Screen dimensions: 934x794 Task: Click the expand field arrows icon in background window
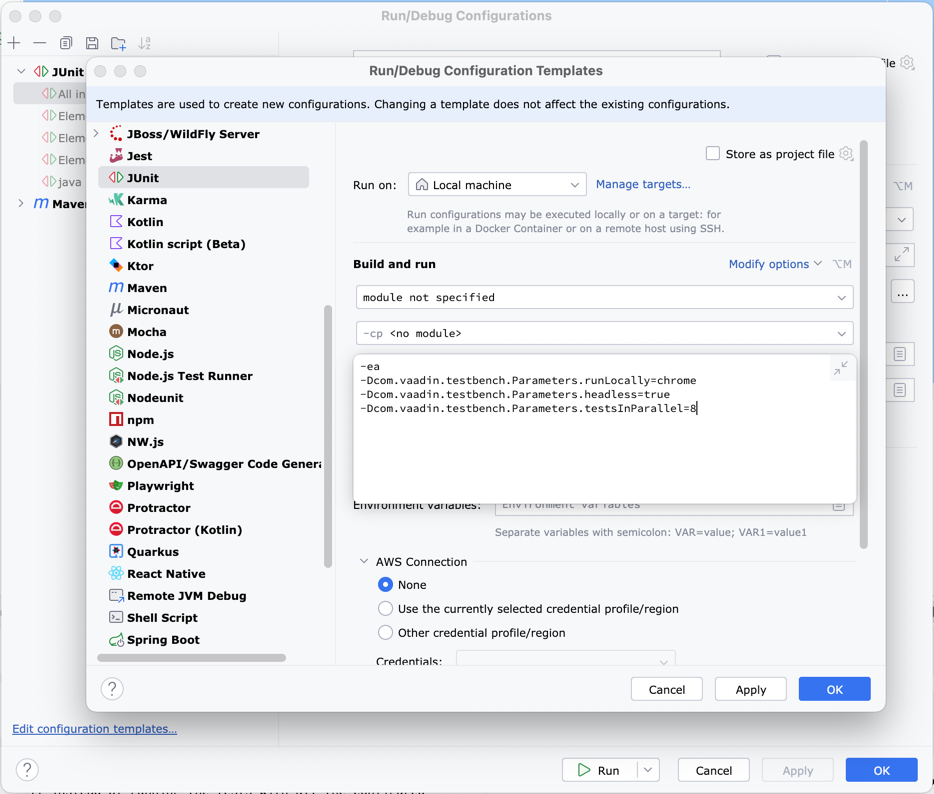[x=902, y=255]
